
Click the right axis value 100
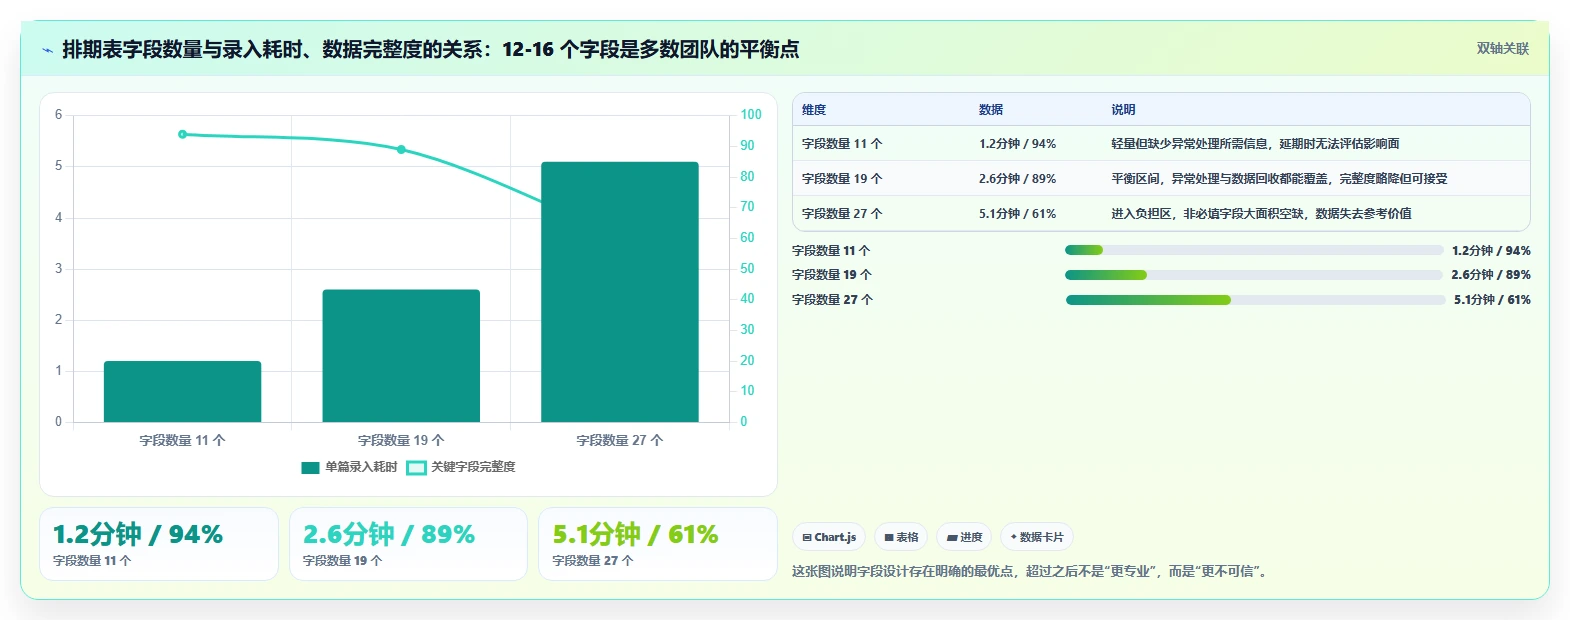(751, 115)
